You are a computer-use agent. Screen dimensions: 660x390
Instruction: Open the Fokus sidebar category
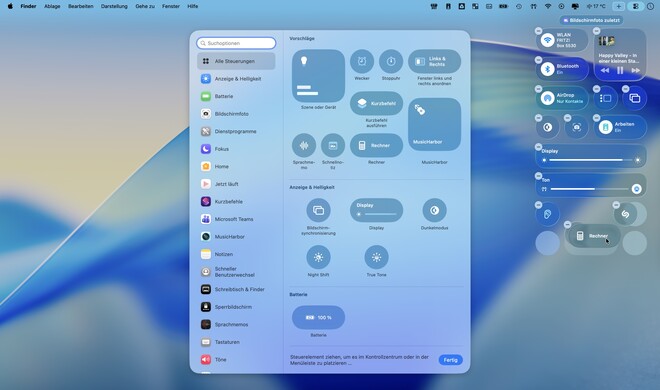pyautogui.click(x=236, y=149)
